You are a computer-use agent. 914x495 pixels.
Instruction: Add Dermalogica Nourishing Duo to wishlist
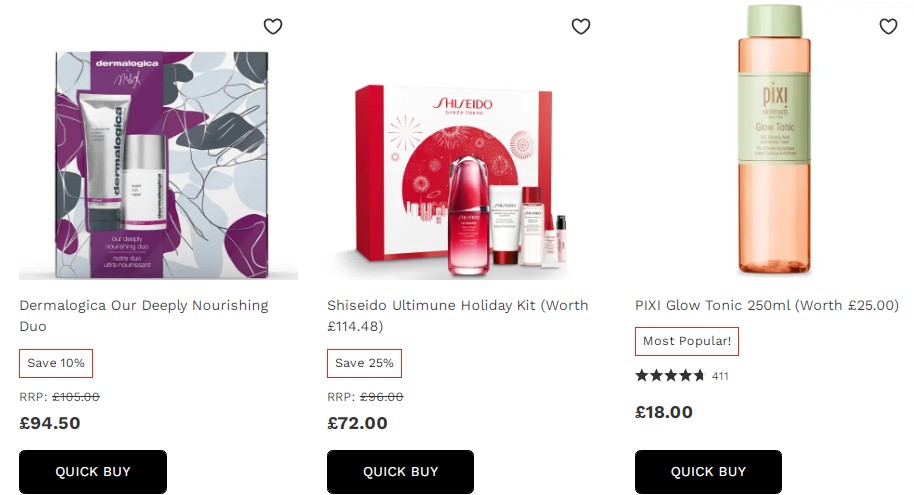coord(273,26)
